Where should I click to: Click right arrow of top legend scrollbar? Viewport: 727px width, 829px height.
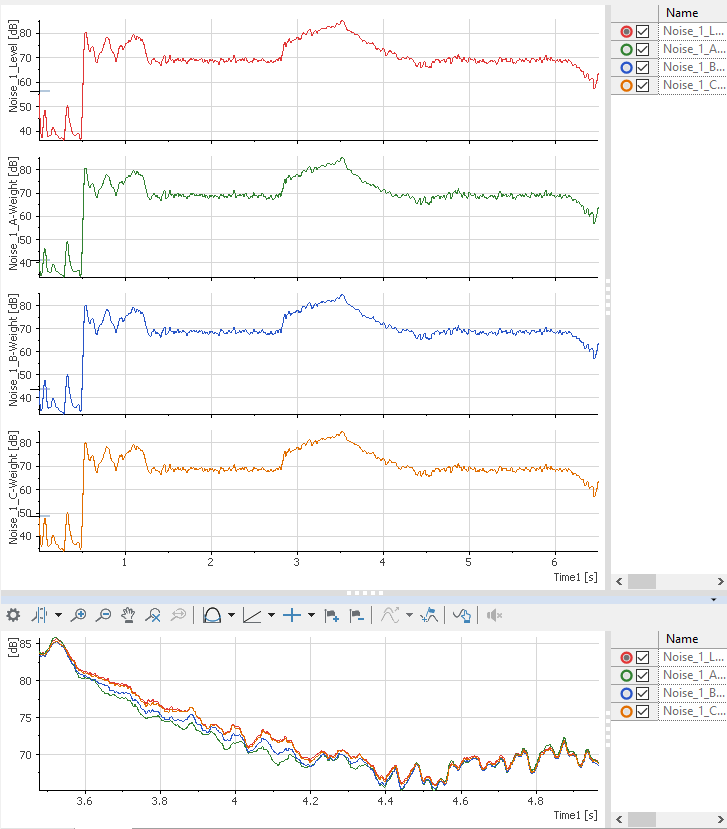(719, 581)
